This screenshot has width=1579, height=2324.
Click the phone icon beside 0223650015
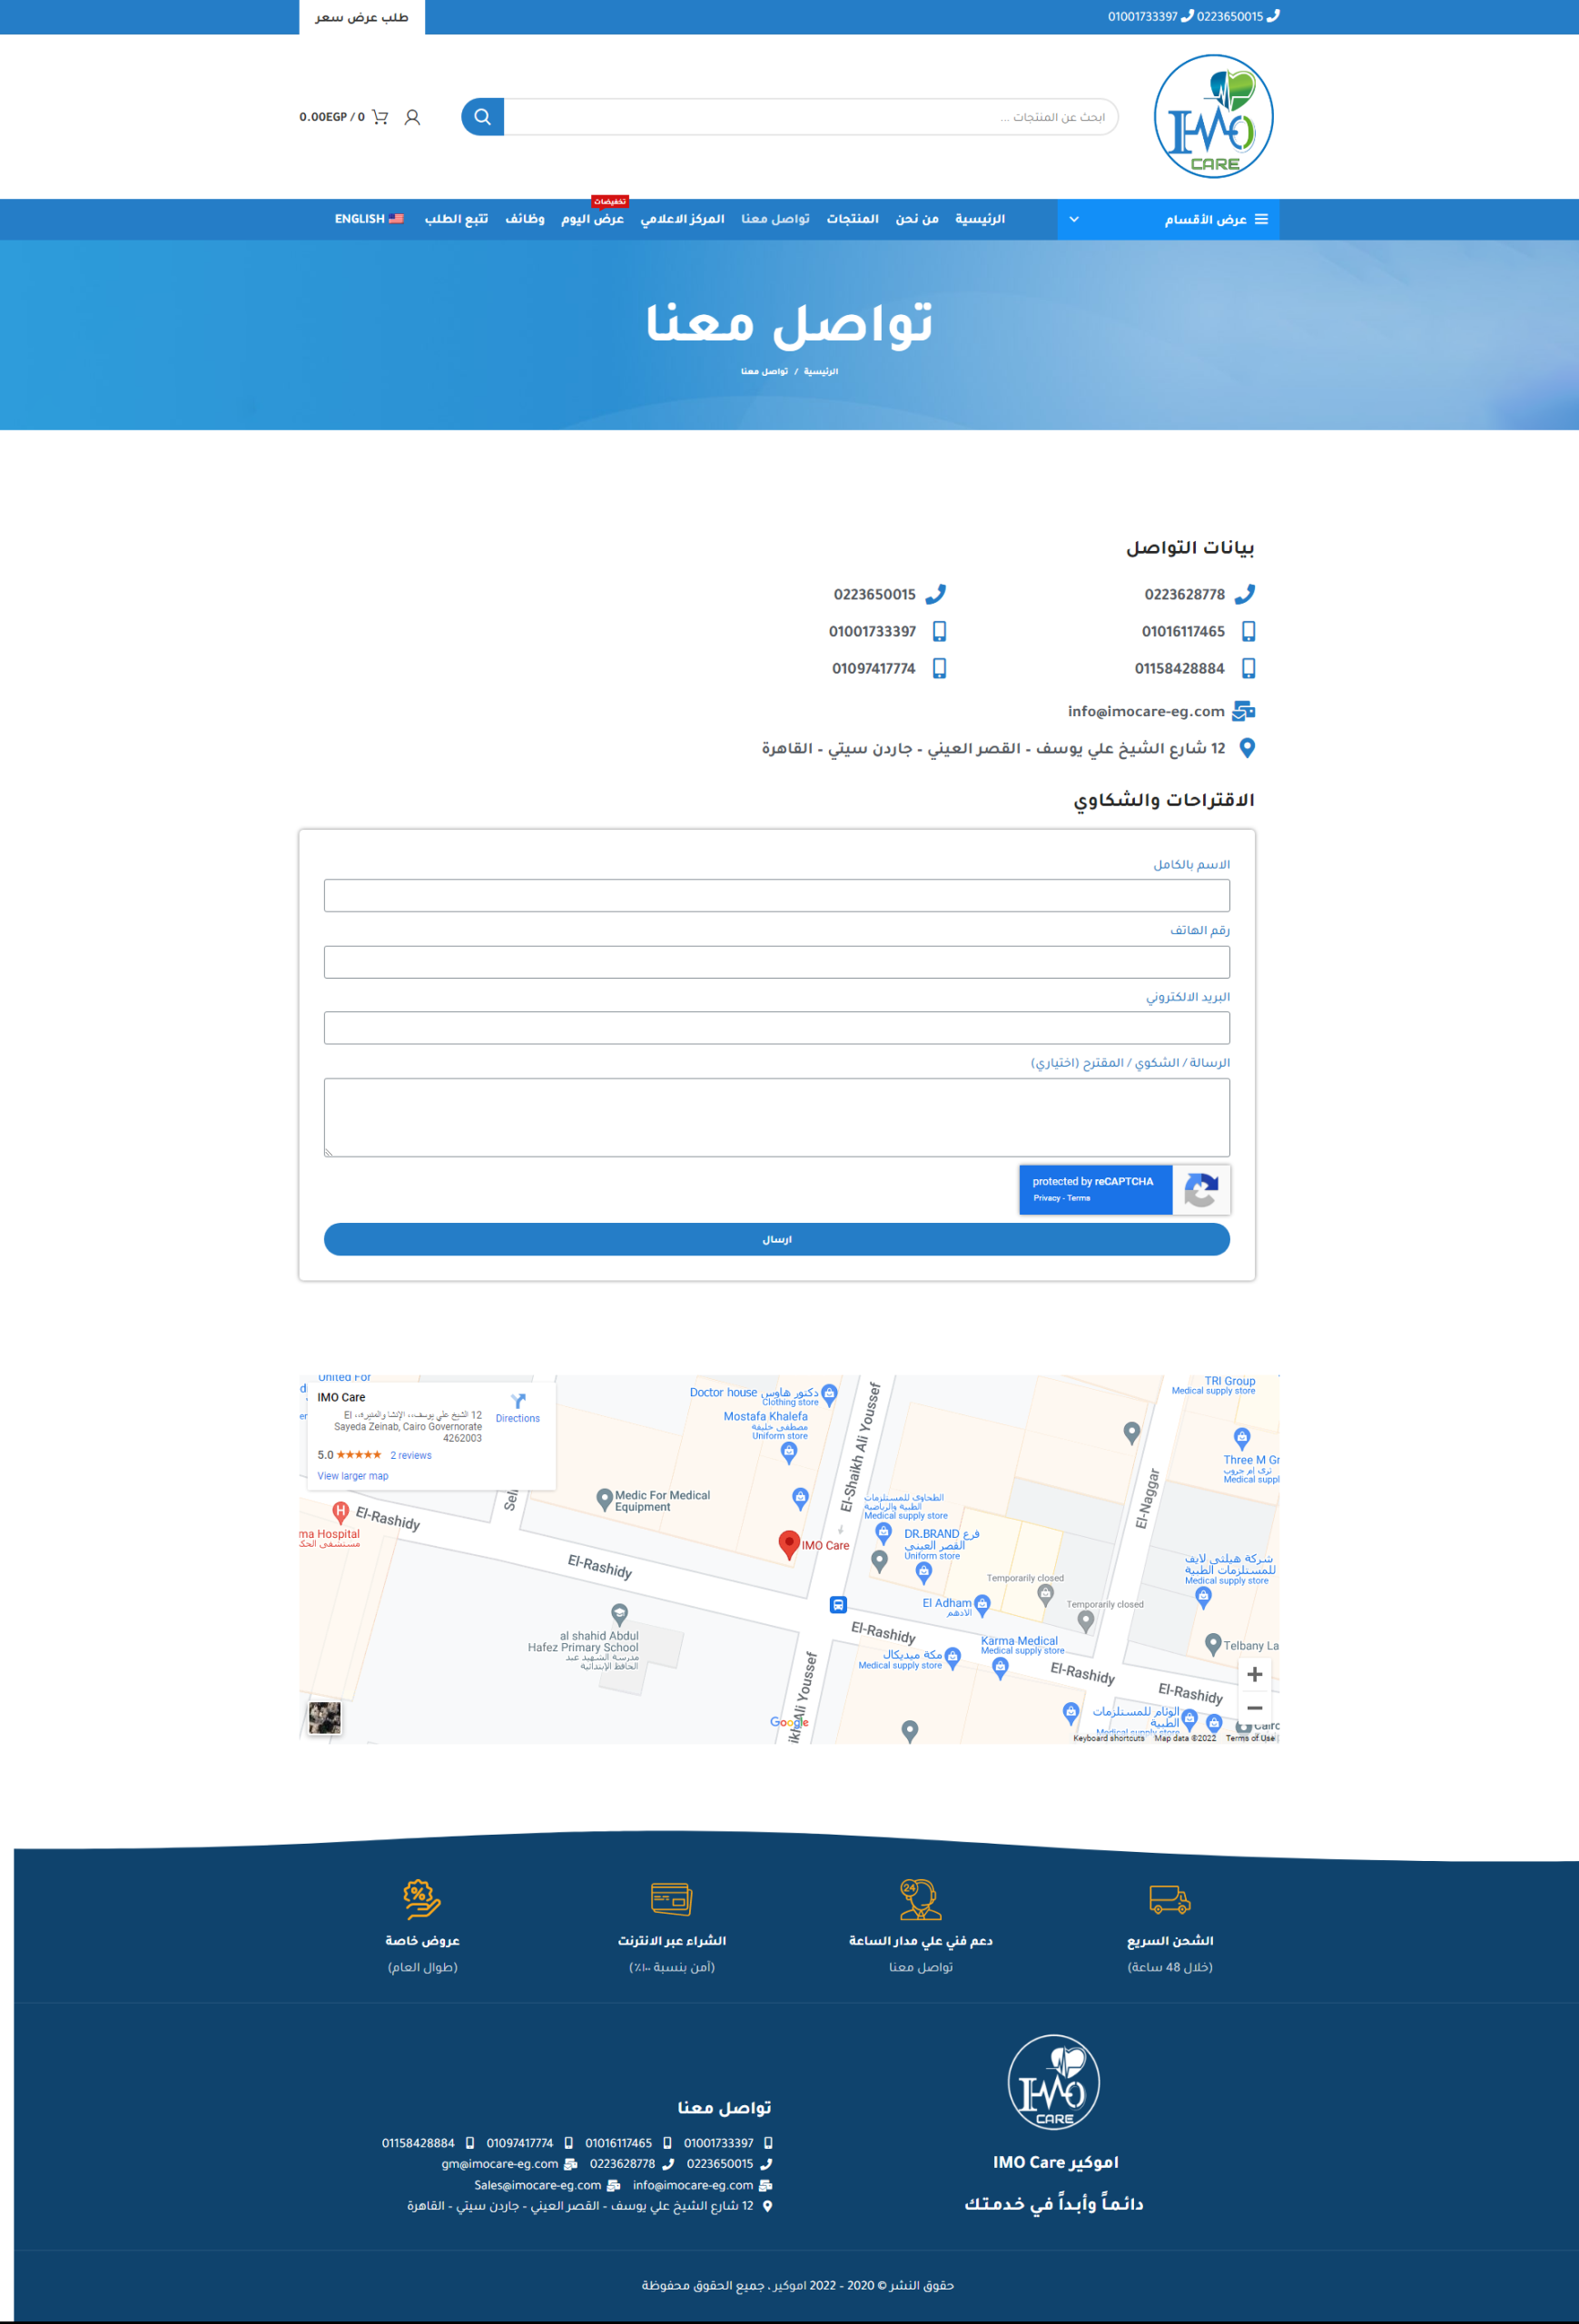click(x=936, y=594)
